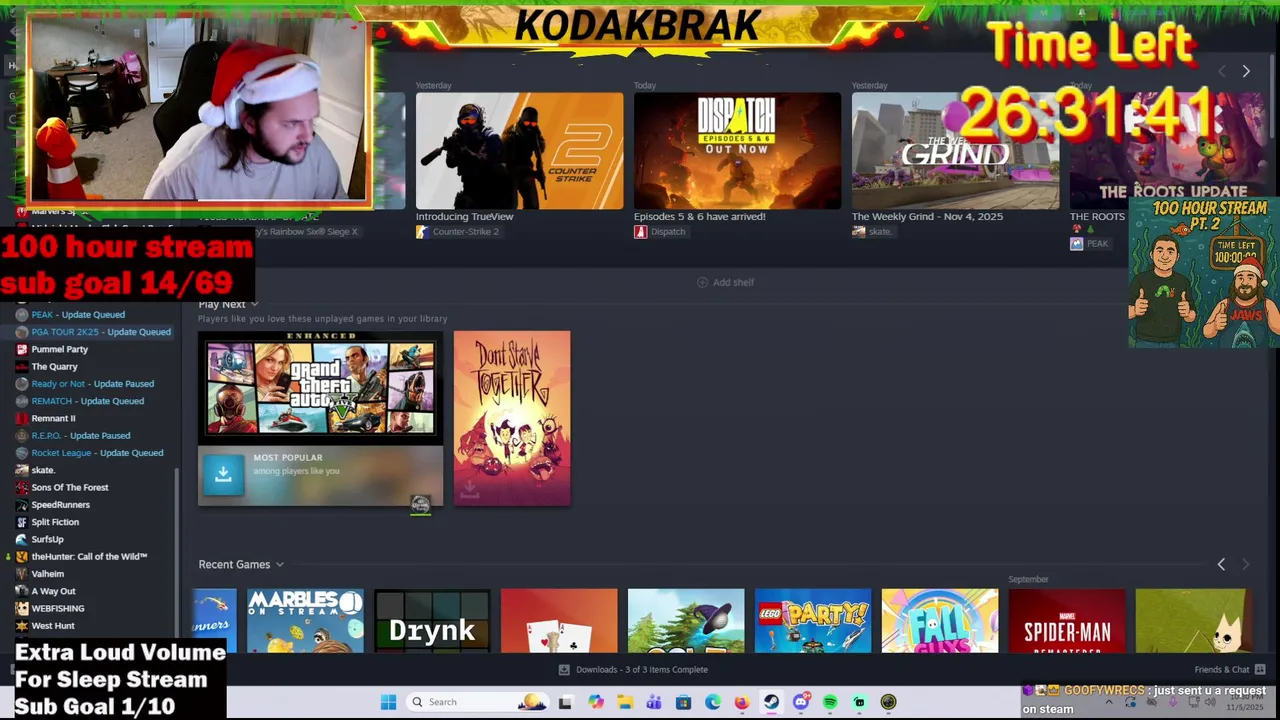This screenshot has width=1280, height=720.
Task: Click the Add shelf button
Action: (725, 283)
